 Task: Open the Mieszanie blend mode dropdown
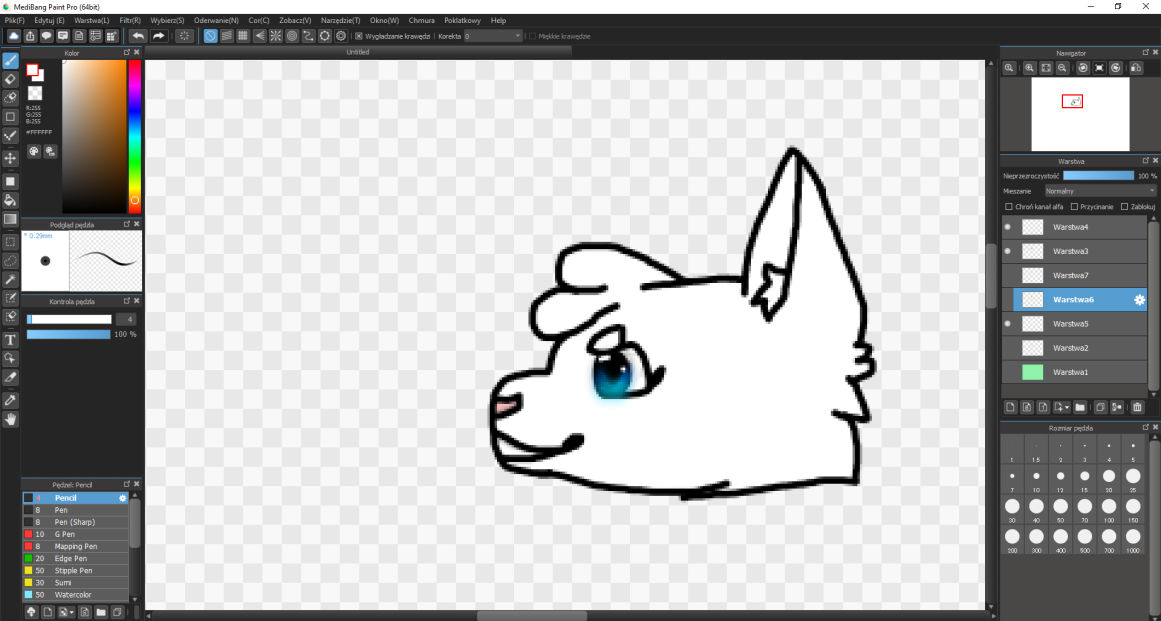coord(1099,191)
